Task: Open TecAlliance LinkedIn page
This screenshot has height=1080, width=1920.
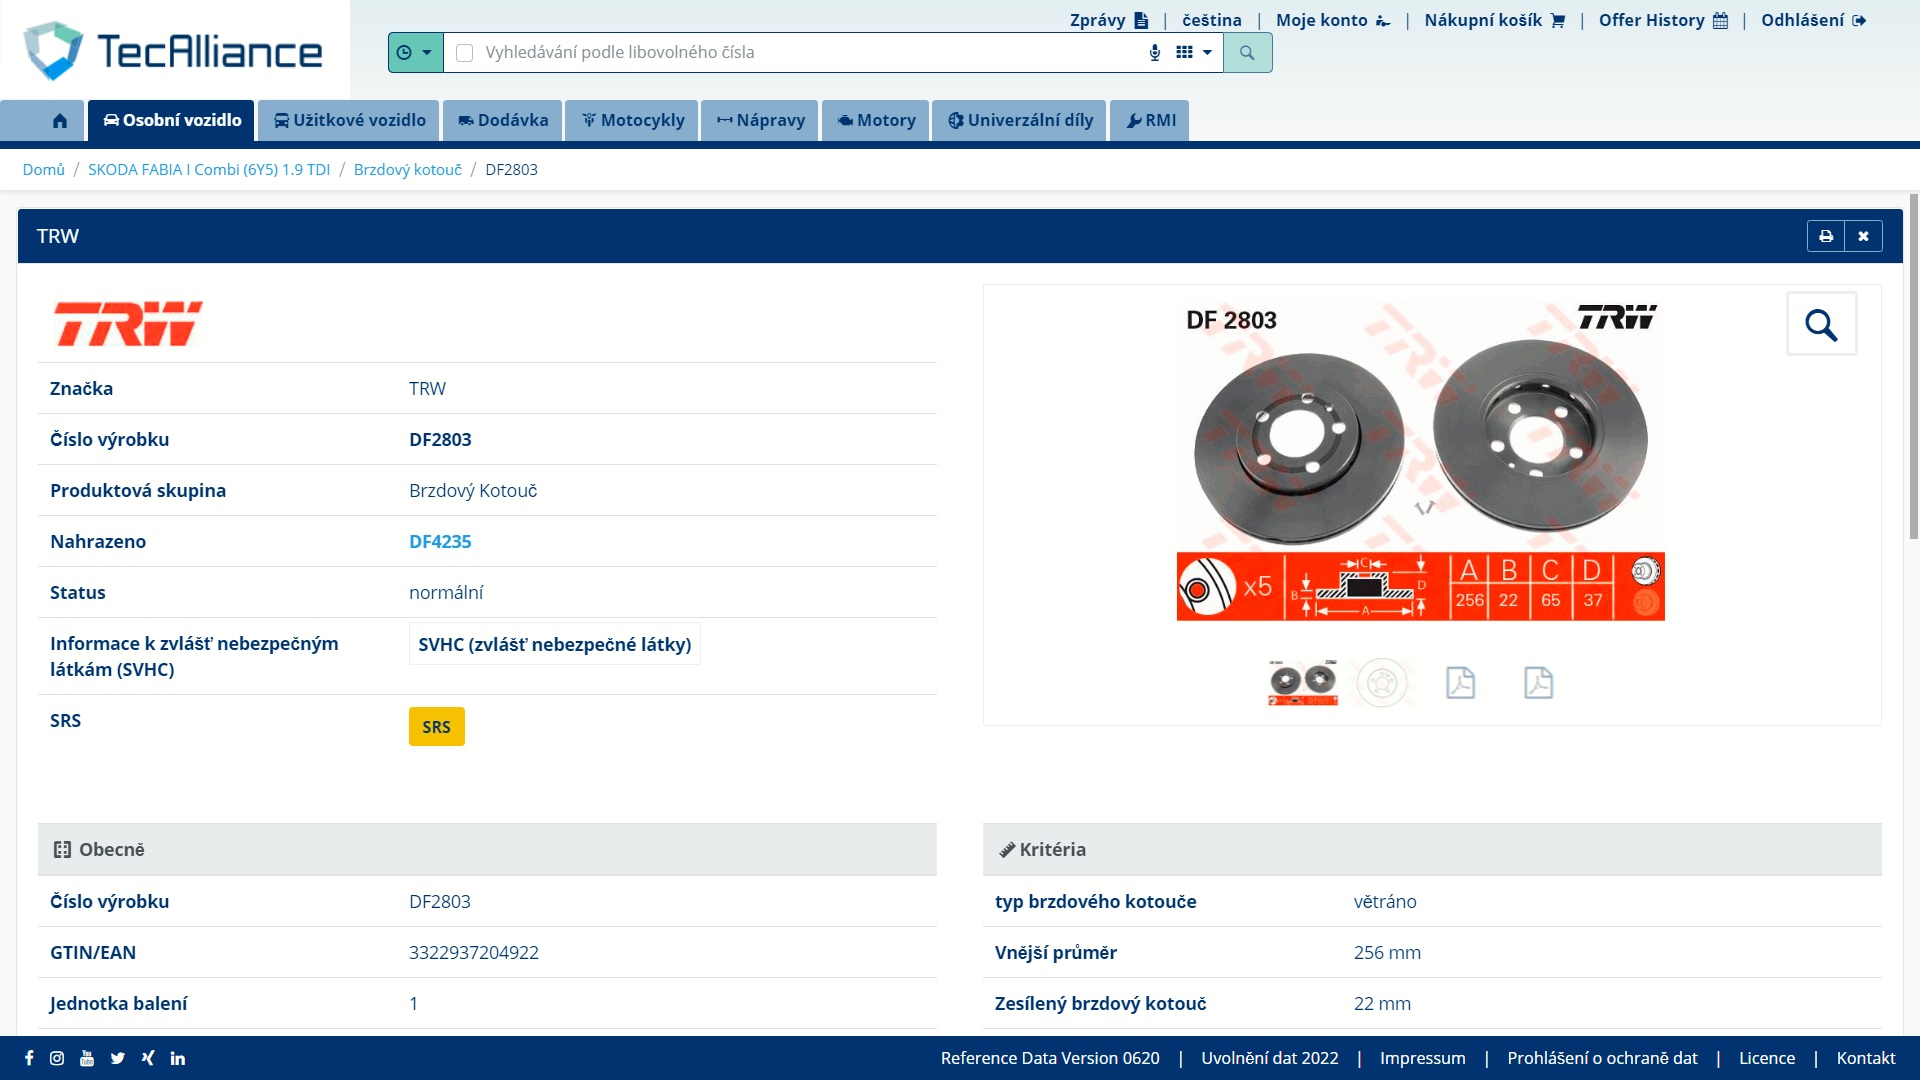Action: click(178, 1058)
